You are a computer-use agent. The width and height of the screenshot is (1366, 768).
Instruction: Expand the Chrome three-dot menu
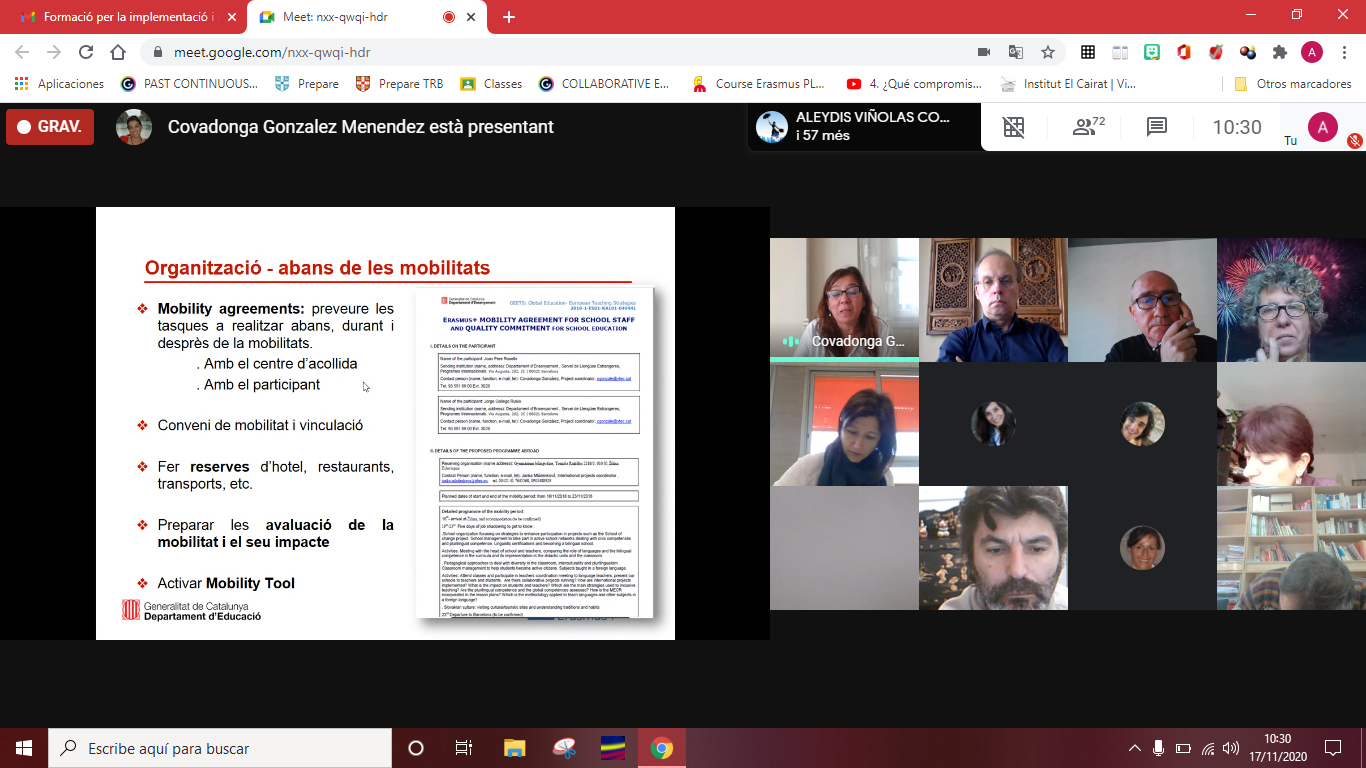[1343, 52]
